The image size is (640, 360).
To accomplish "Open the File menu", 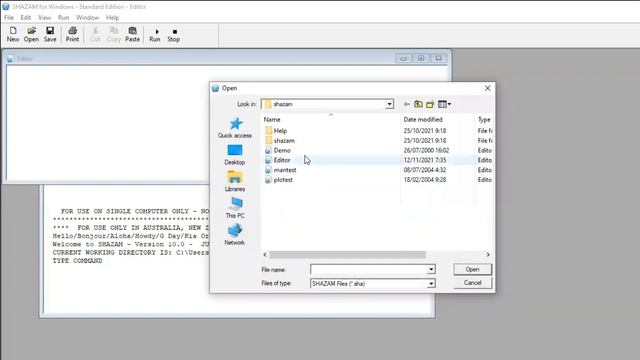I will 9,18.
